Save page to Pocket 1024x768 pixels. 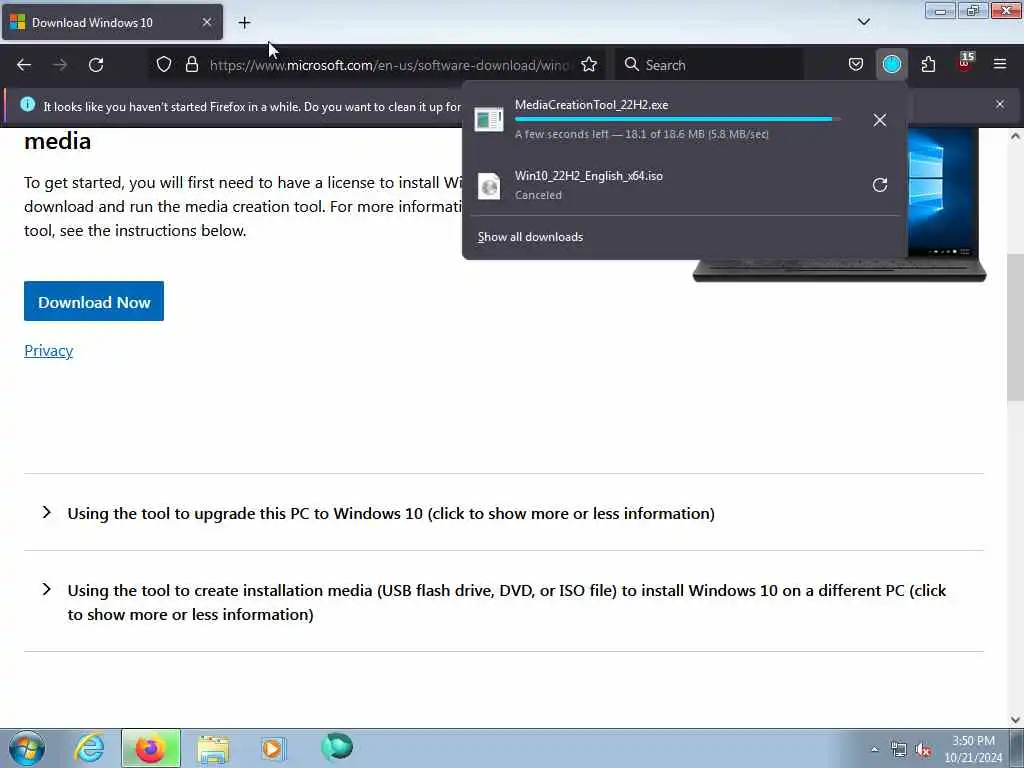click(856, 64)
